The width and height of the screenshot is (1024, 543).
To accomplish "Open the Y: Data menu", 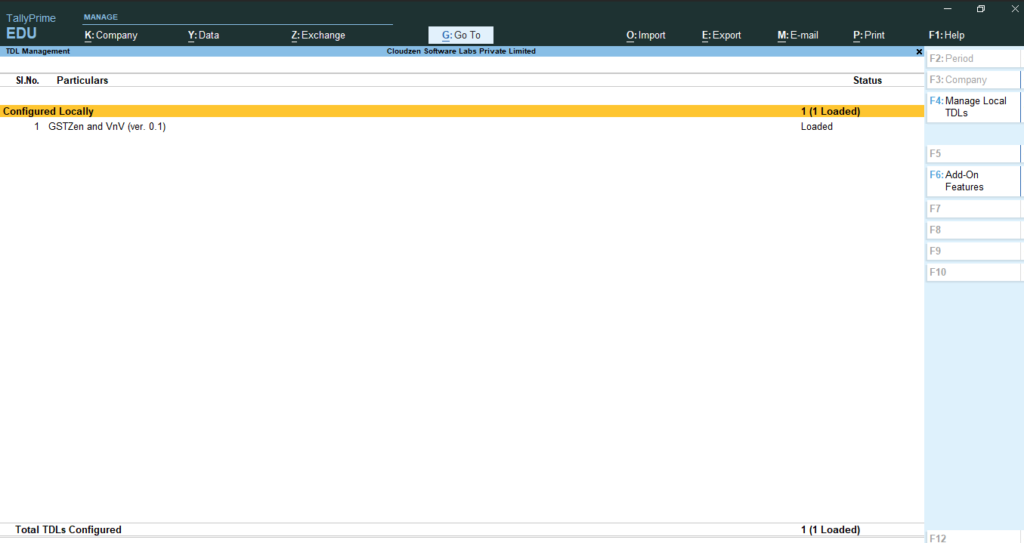I will click(203, 35).
